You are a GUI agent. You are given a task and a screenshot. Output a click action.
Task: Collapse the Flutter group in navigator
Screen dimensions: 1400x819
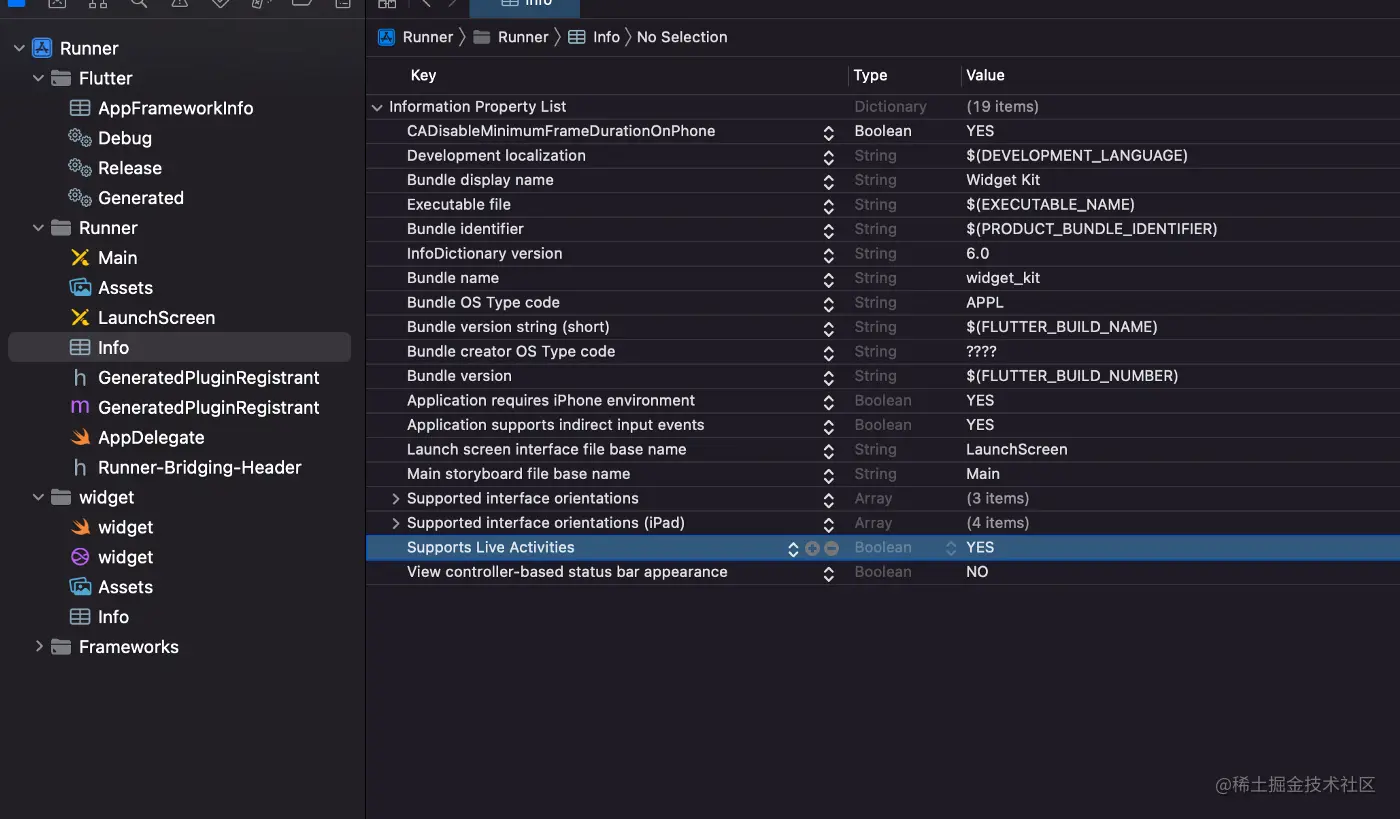point(39,78)
